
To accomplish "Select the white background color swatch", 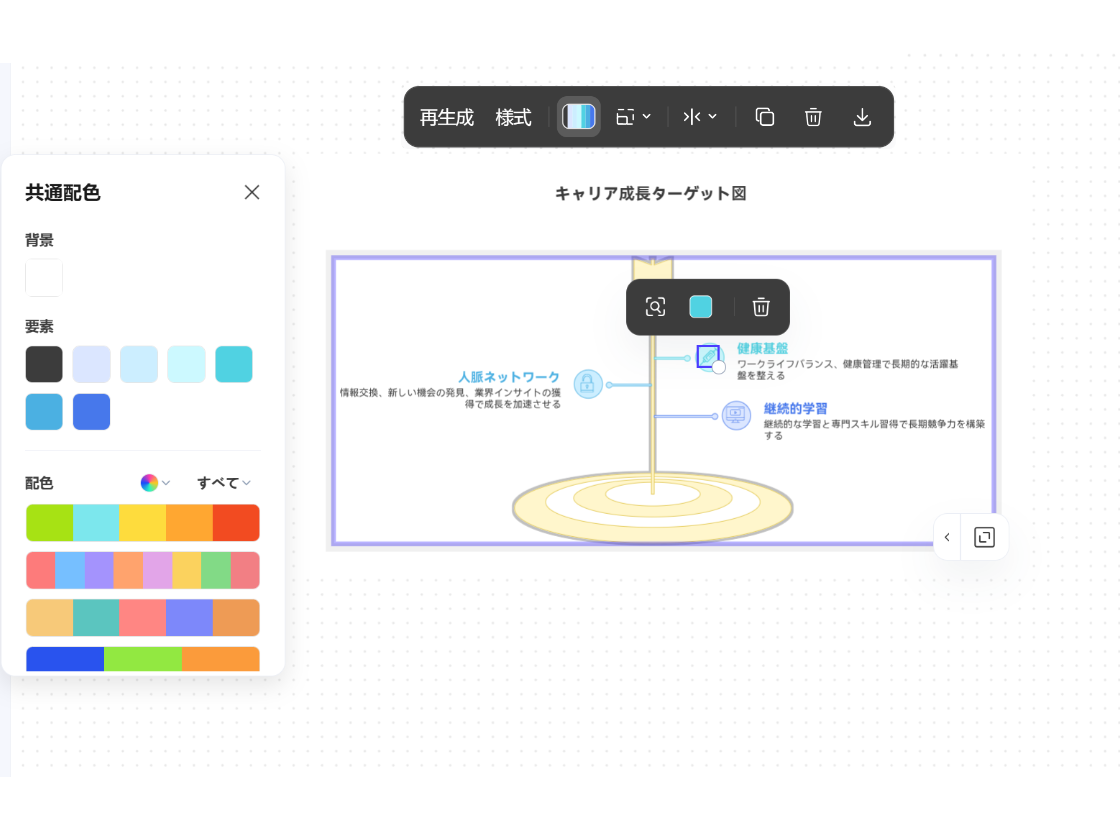I will coord(44,278).
